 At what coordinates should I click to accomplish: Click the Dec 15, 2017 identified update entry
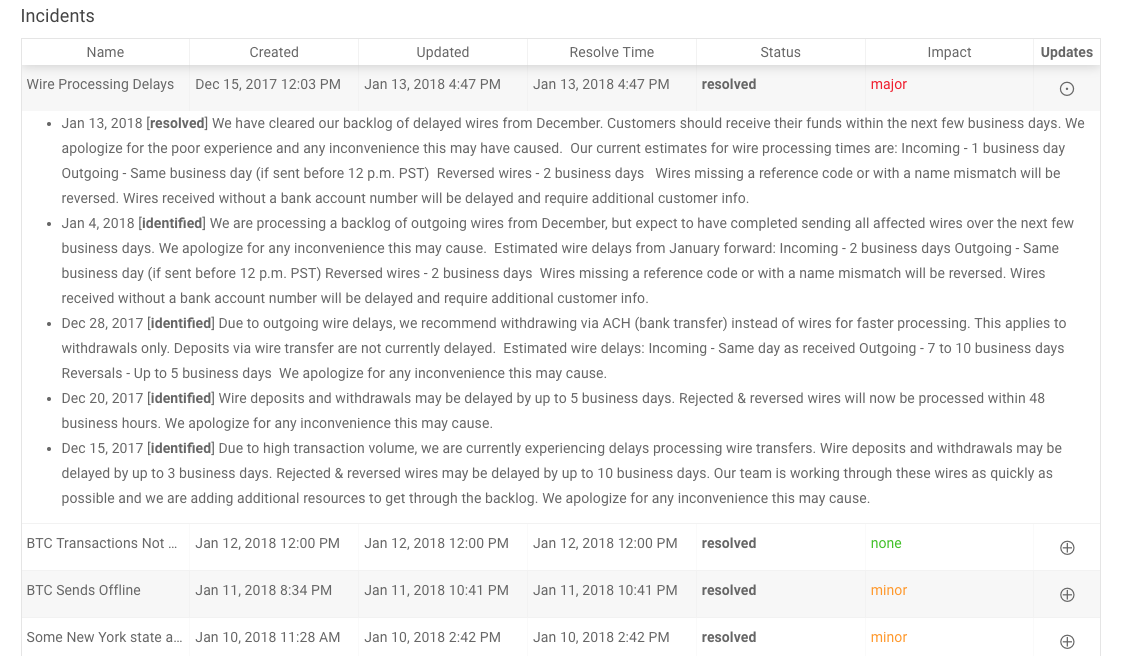pyautogui.click(x=562, y=473)
